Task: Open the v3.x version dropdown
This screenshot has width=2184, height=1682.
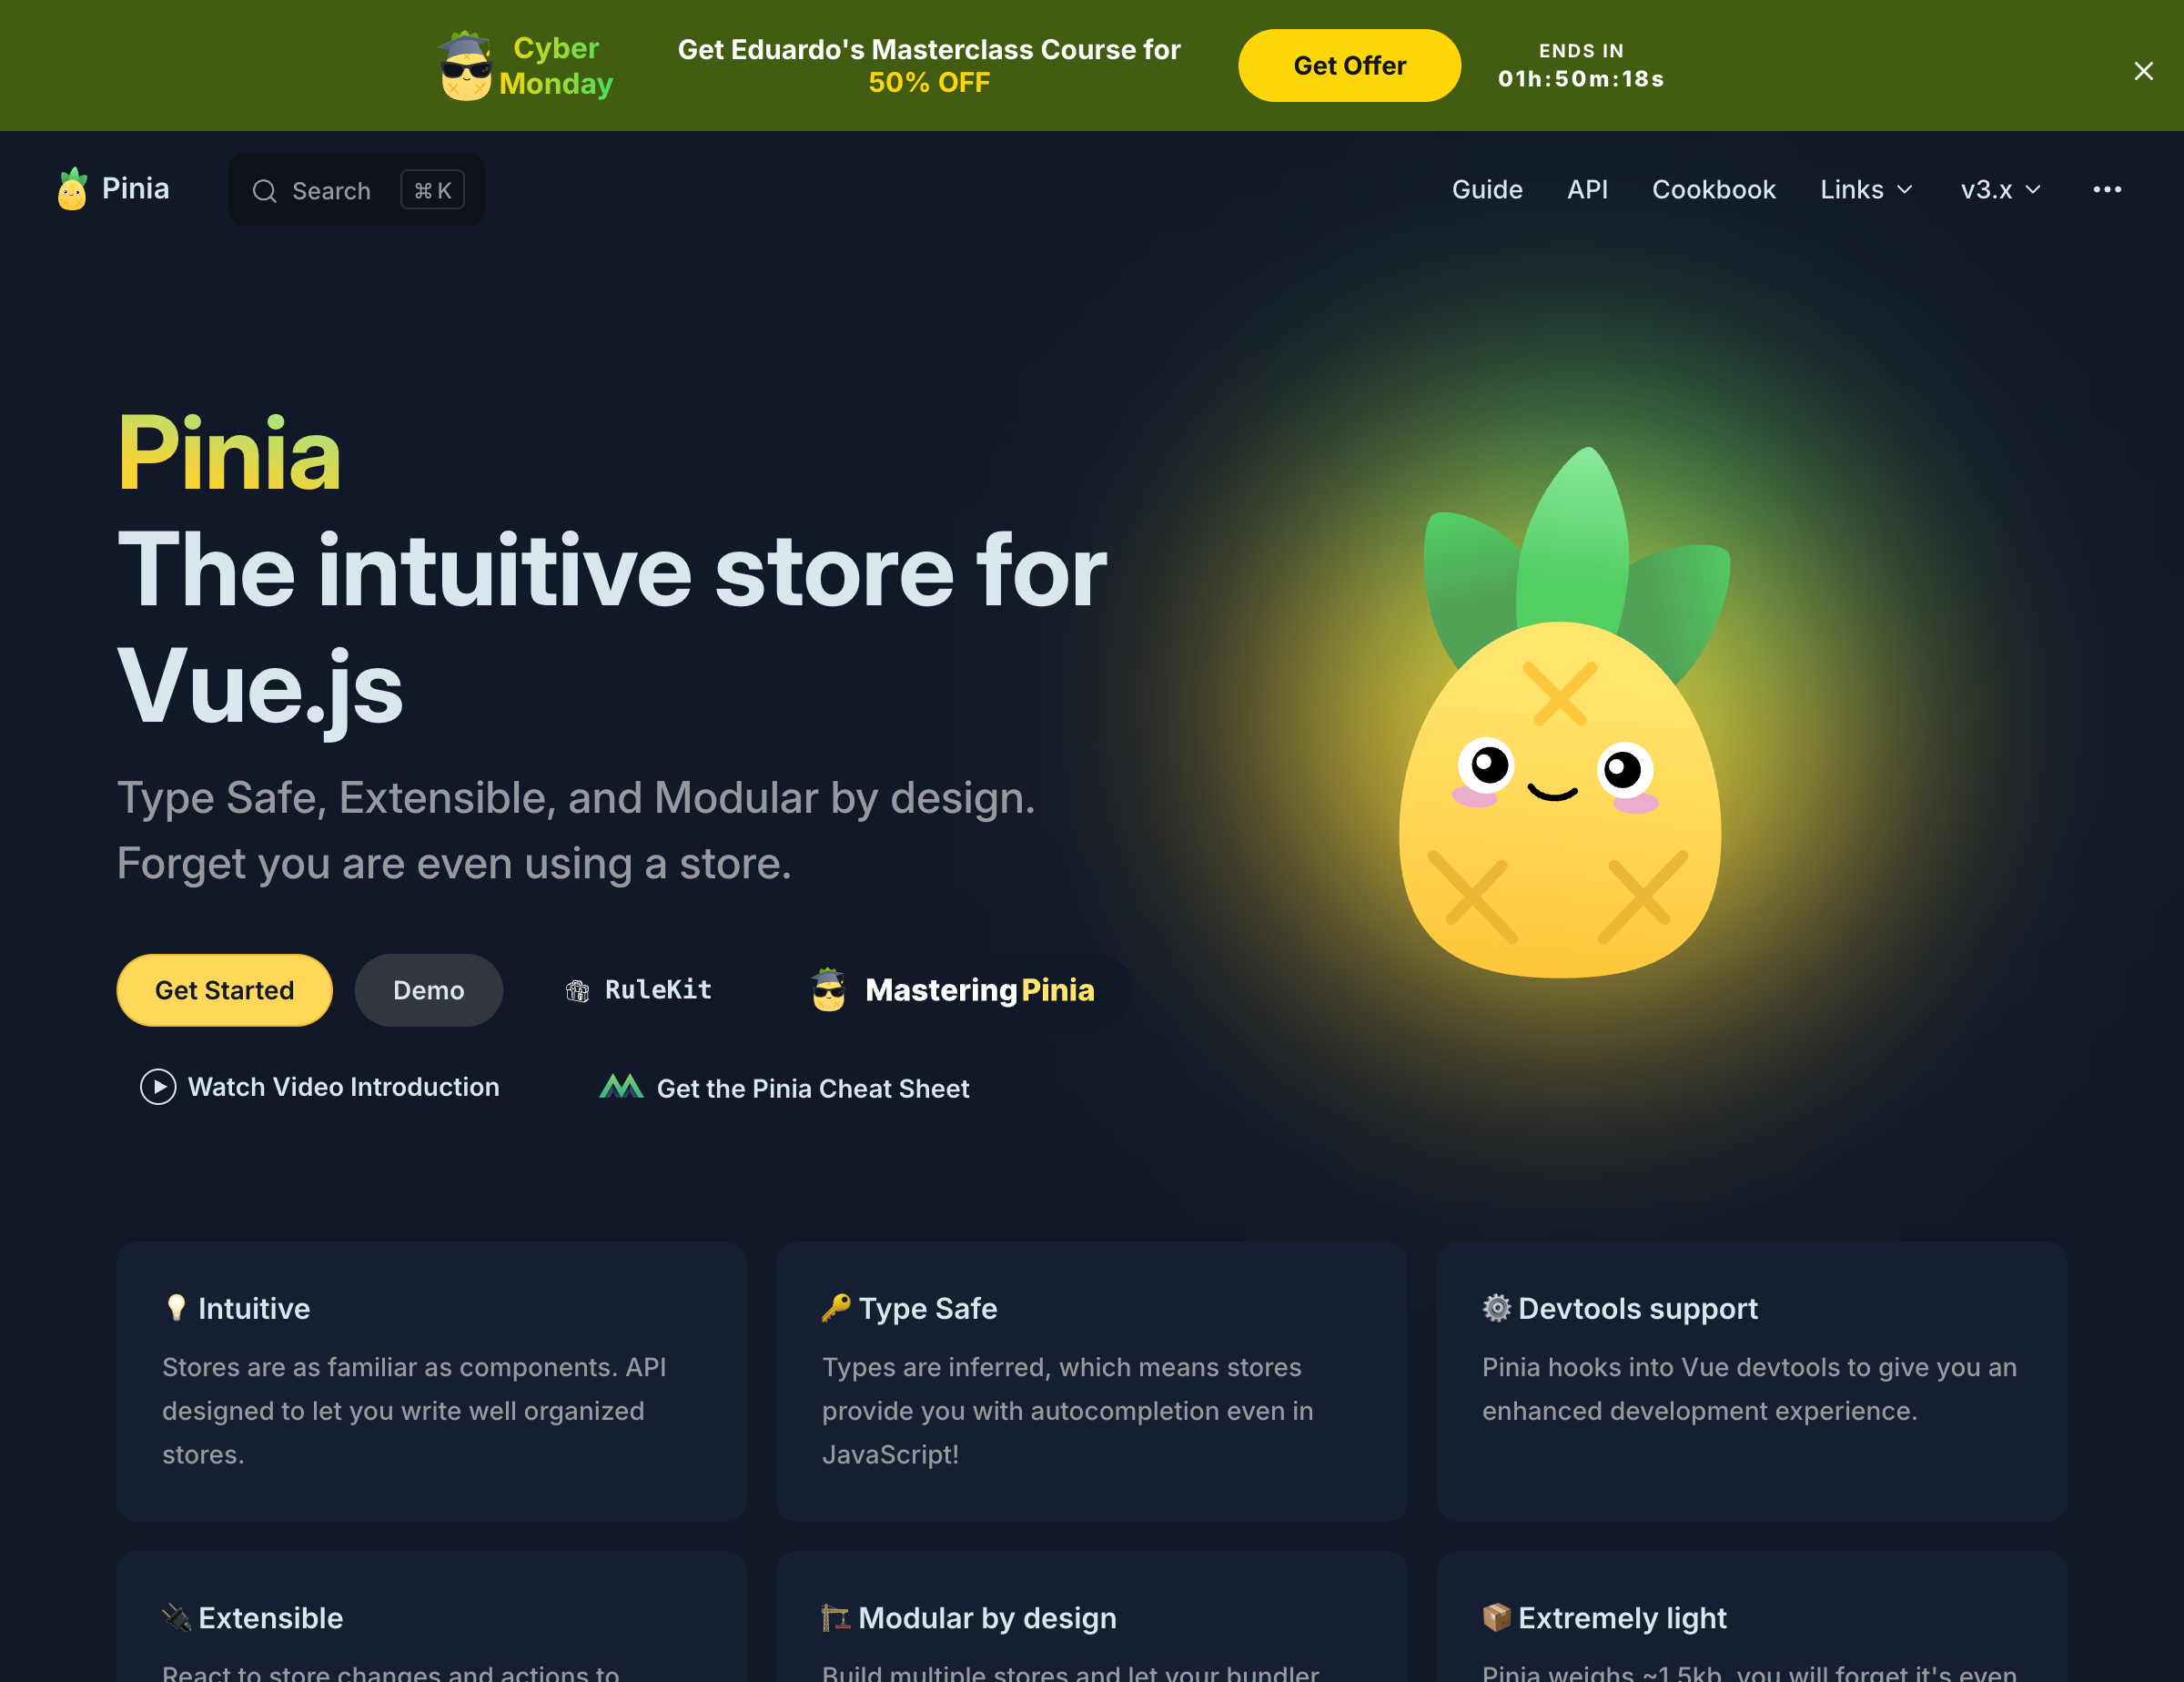Action: pyautogui.click(x=2001, y=189)
